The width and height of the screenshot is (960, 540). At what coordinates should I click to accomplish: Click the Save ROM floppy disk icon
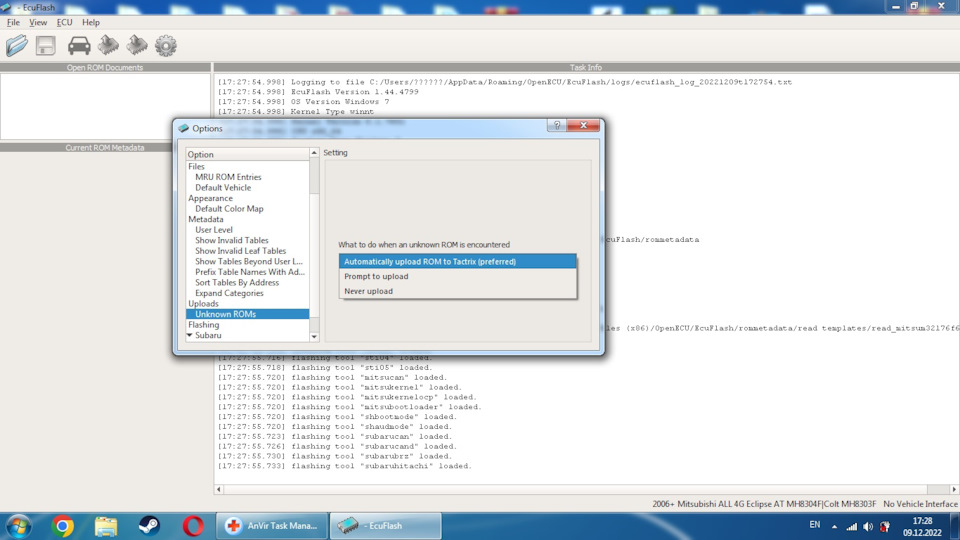[x=46, y=45]
